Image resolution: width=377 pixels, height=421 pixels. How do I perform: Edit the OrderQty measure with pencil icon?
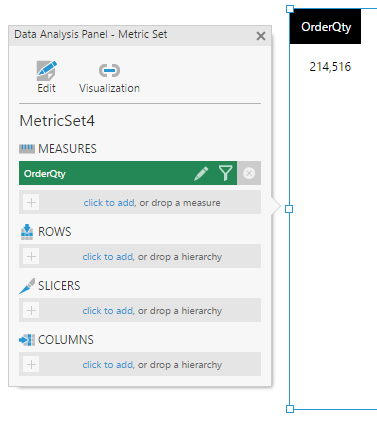pyautogui.click(x=201, y=173)
